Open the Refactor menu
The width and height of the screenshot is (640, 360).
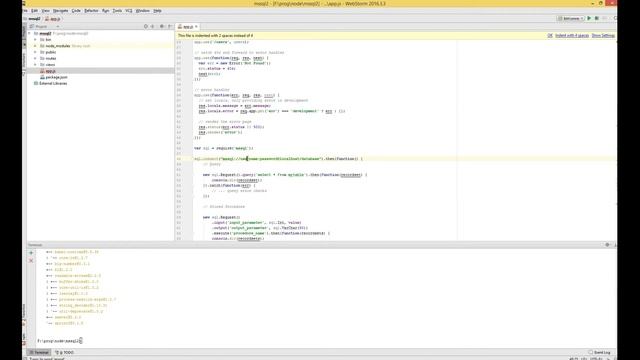[x=91, y=11]
